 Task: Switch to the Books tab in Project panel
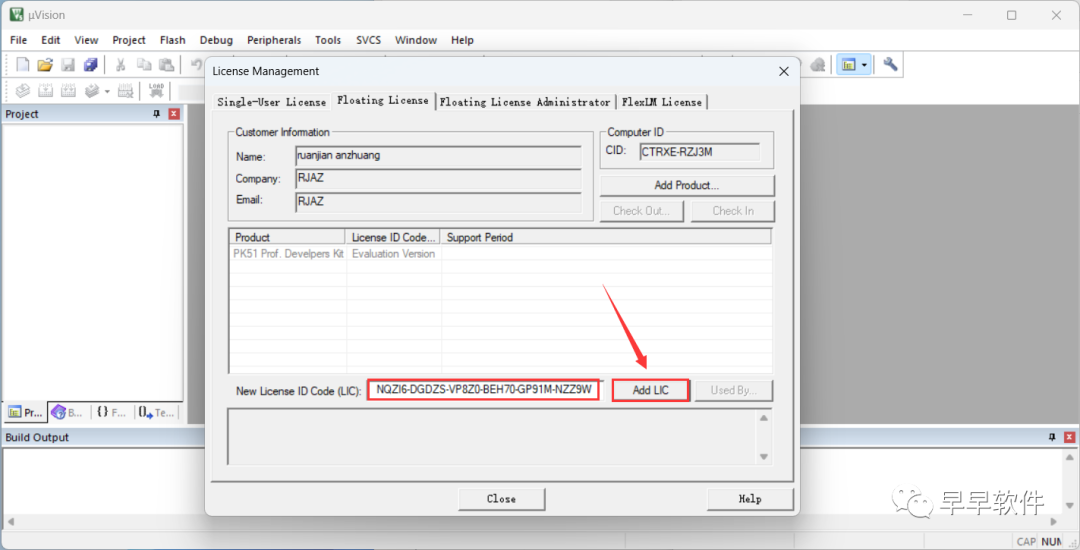(x=68, y=412)
